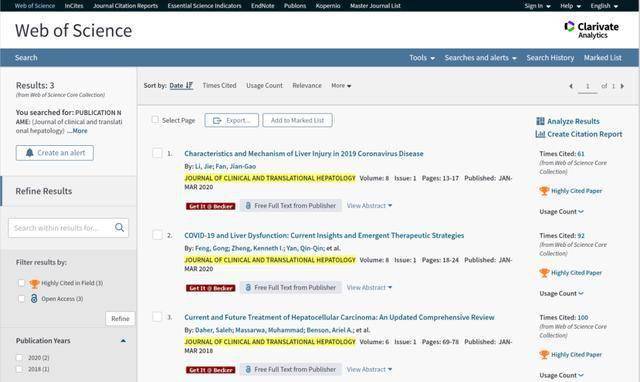This screenshot has width=640, height=382.
Task: Go to previous results page arrow
Action: pos(571,86)
